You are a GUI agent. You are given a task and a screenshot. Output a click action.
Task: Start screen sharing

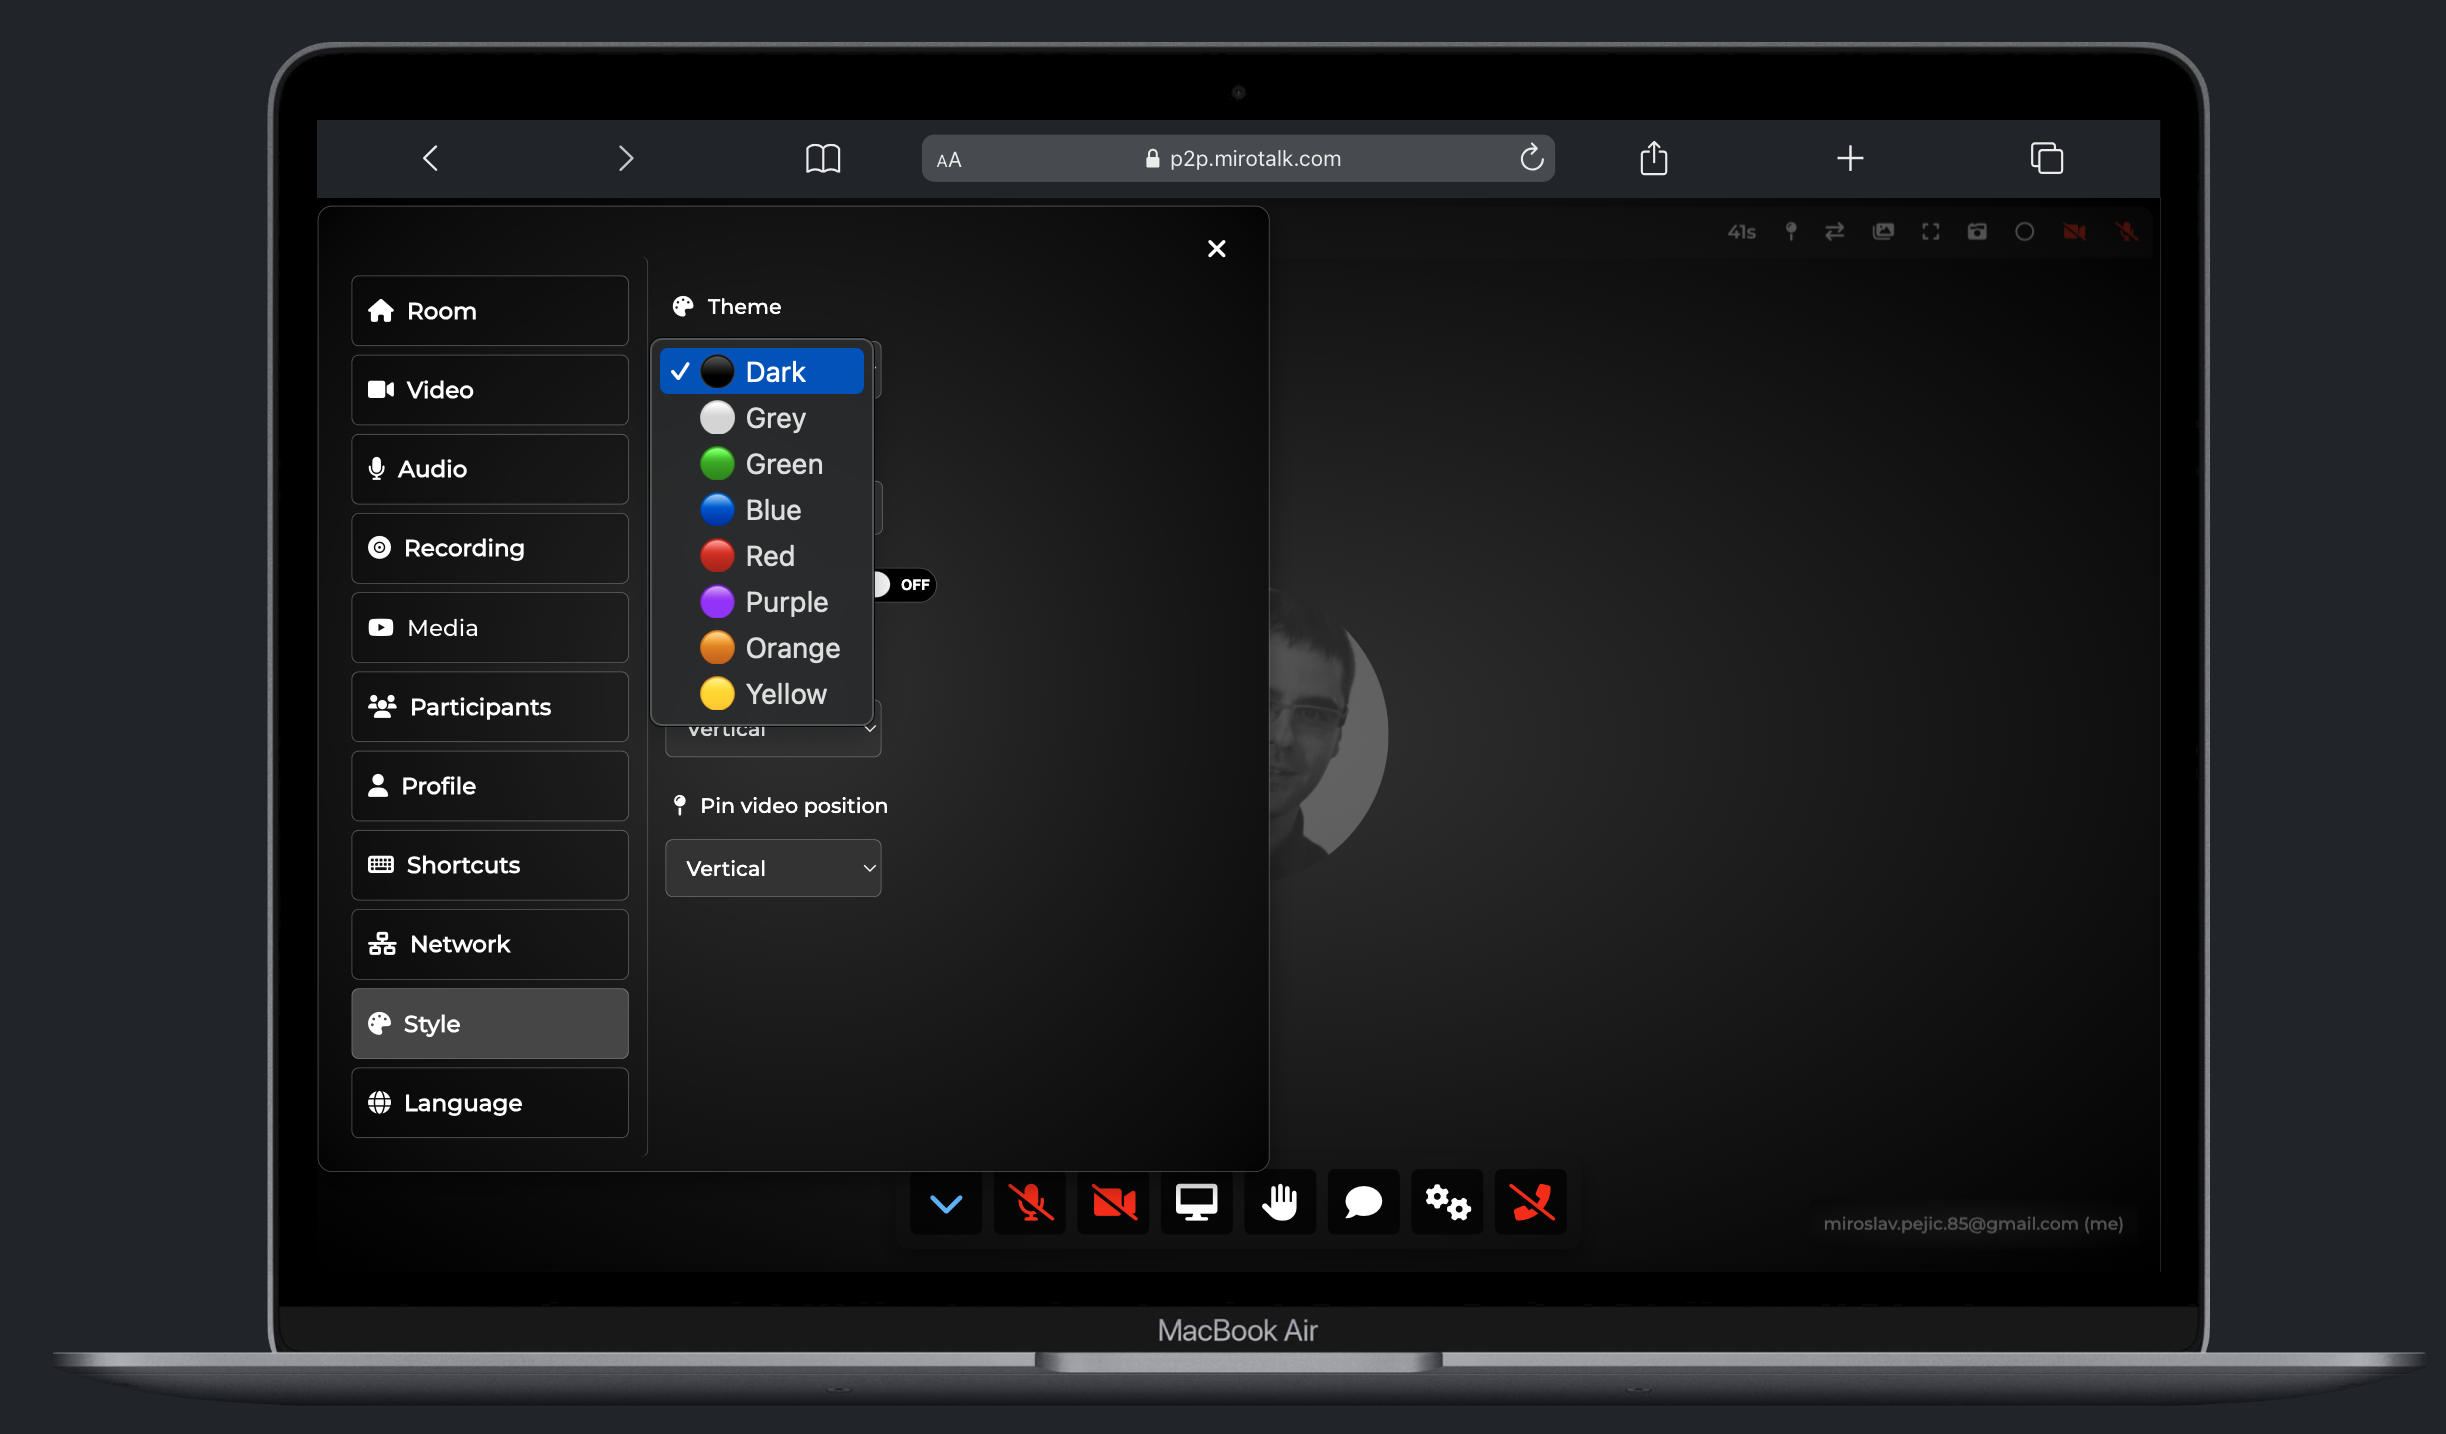point(1196,1203)
